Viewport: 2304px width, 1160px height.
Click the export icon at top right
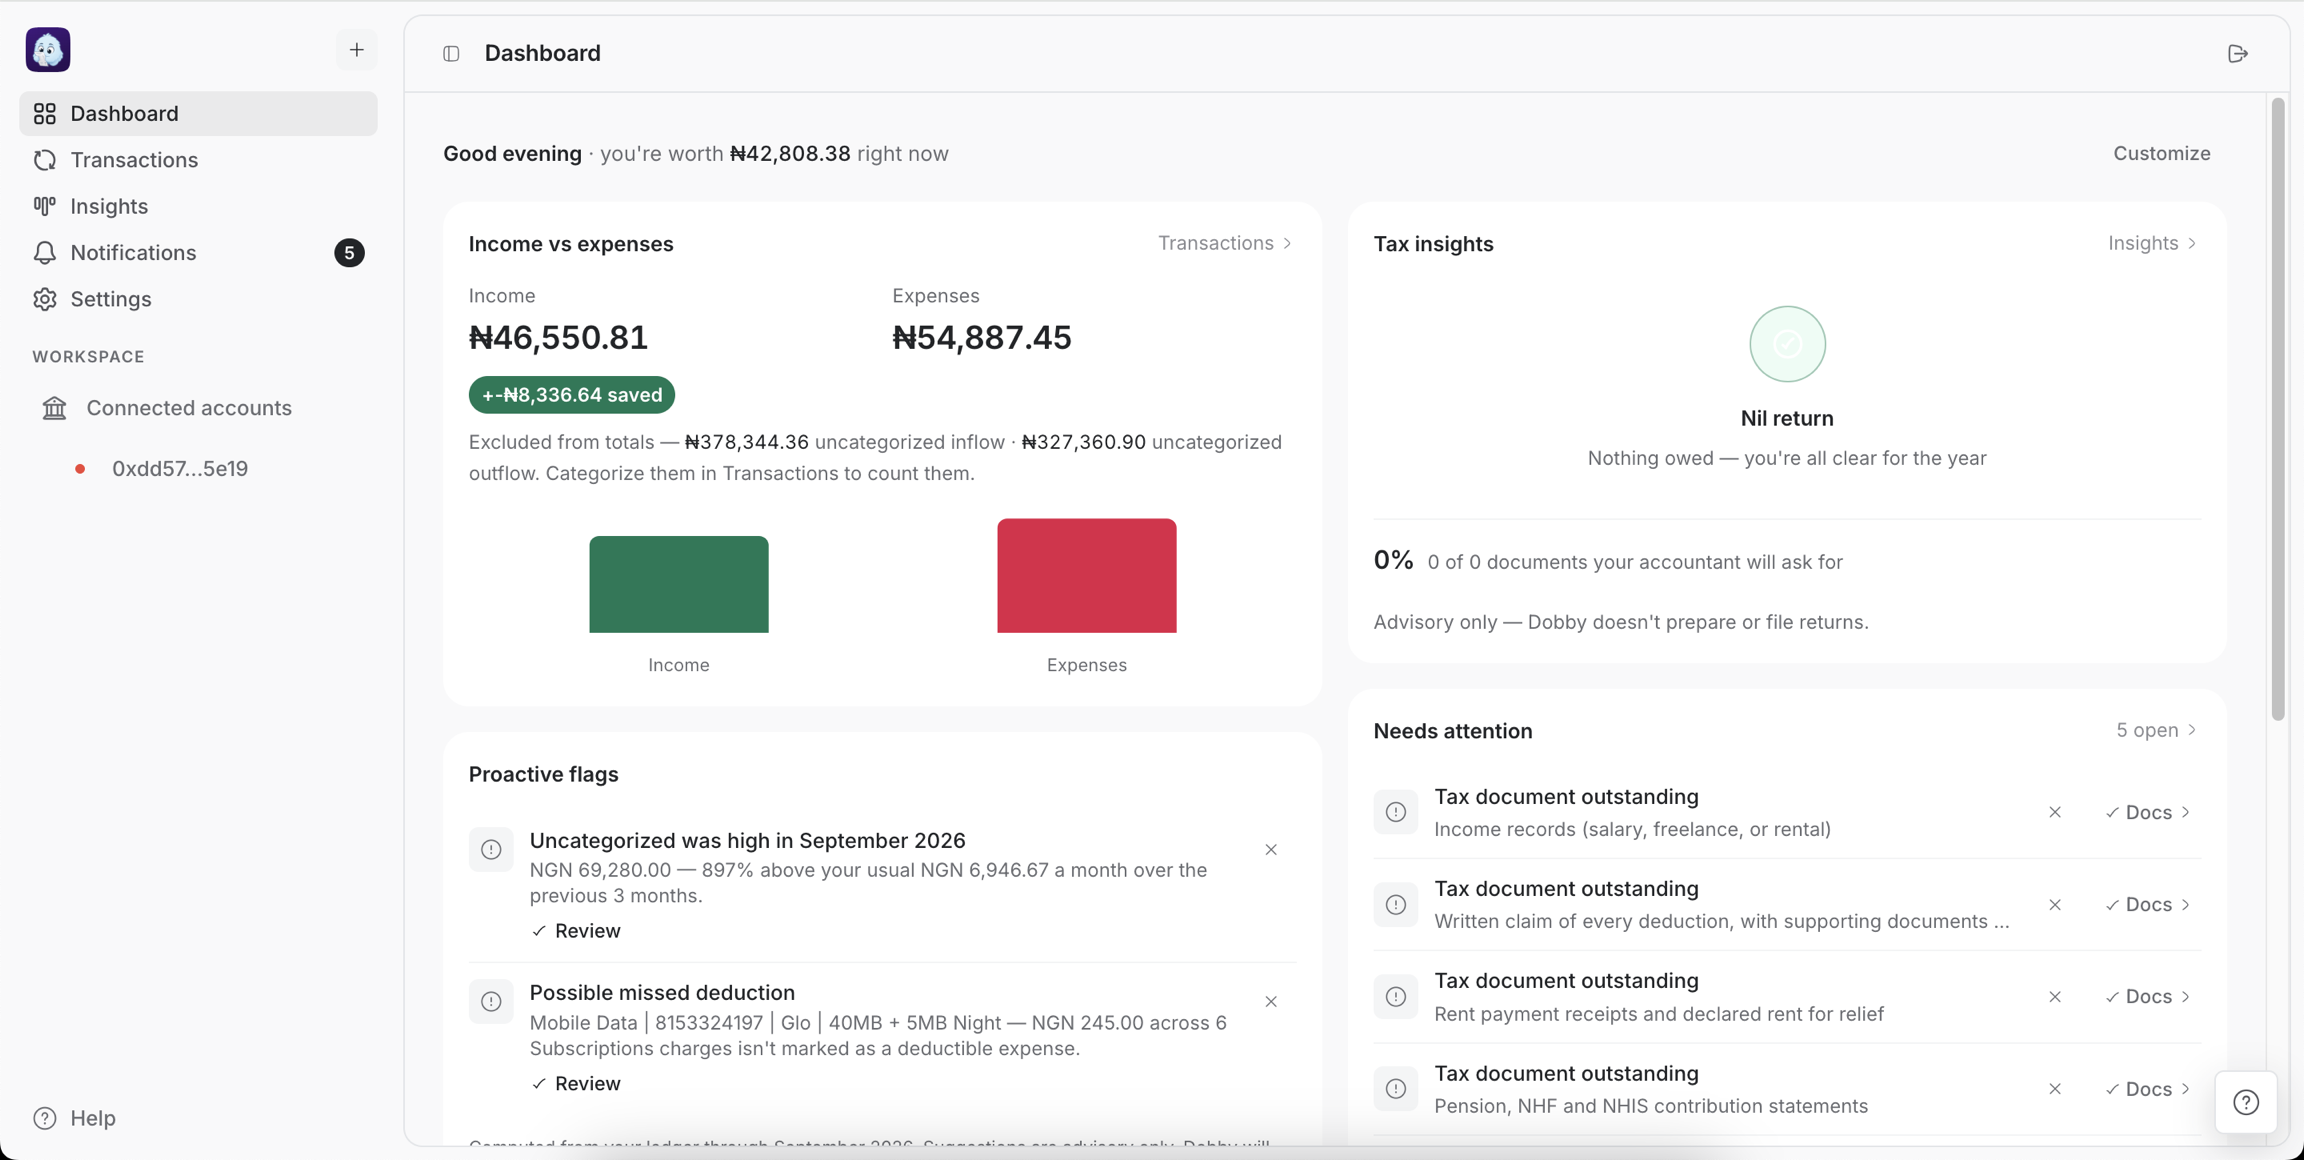2238,54
